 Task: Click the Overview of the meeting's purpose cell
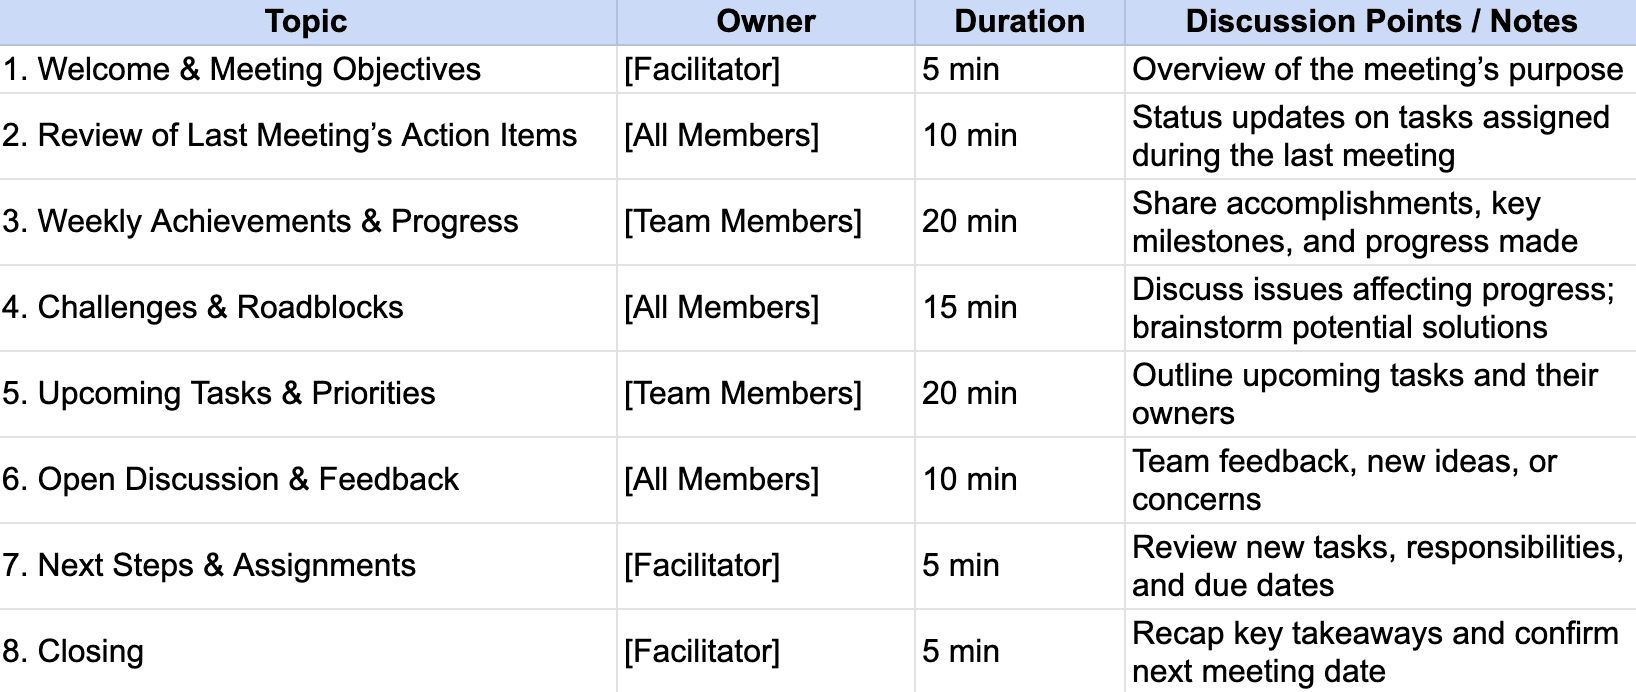point(1377,69)
